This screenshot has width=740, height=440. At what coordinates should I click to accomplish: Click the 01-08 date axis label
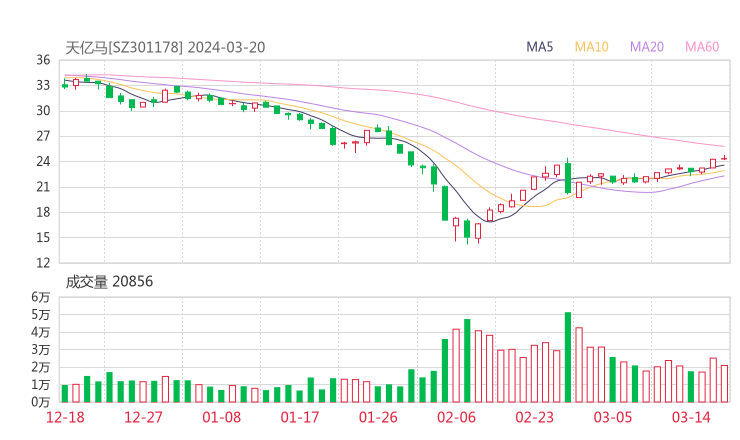click(x=221, y=417)
